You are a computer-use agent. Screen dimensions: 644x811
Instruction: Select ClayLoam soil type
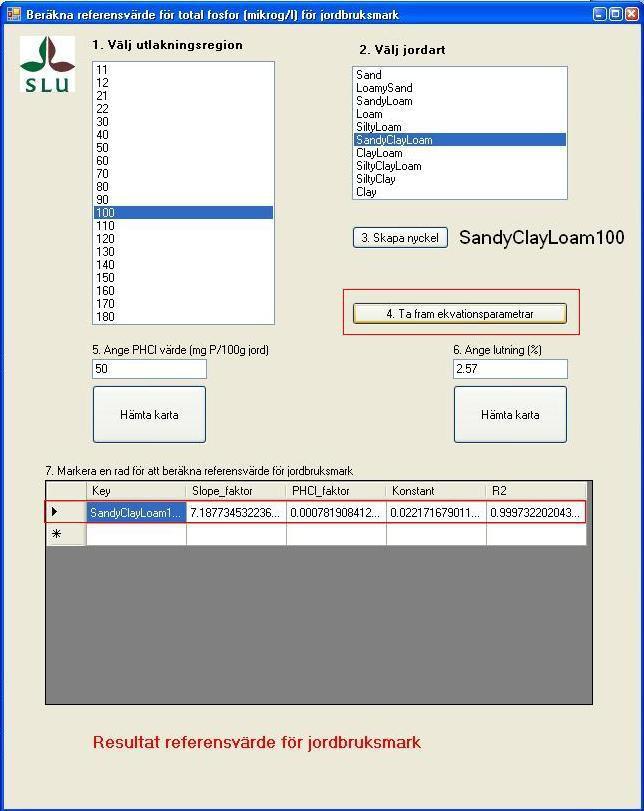[460, 153]
